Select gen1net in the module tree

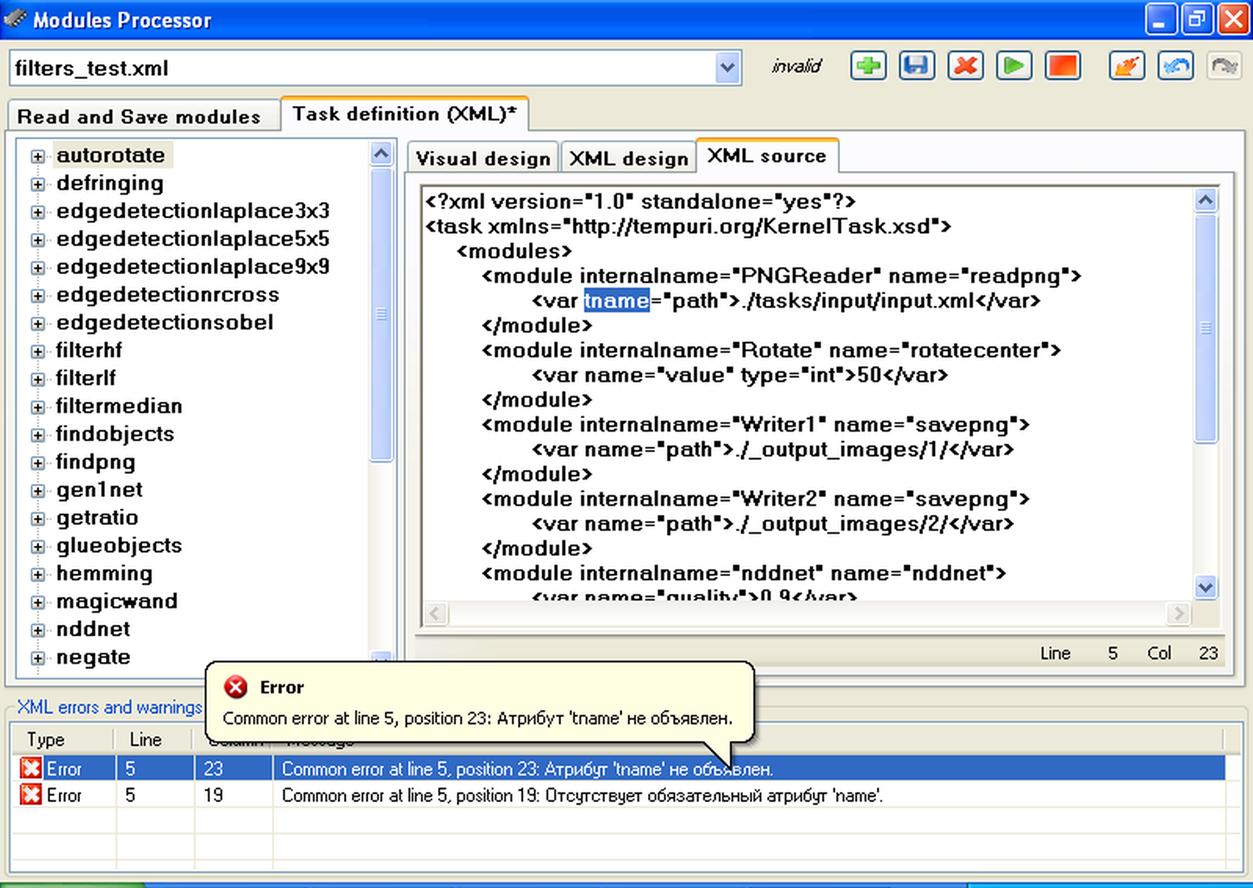(99, 489)
